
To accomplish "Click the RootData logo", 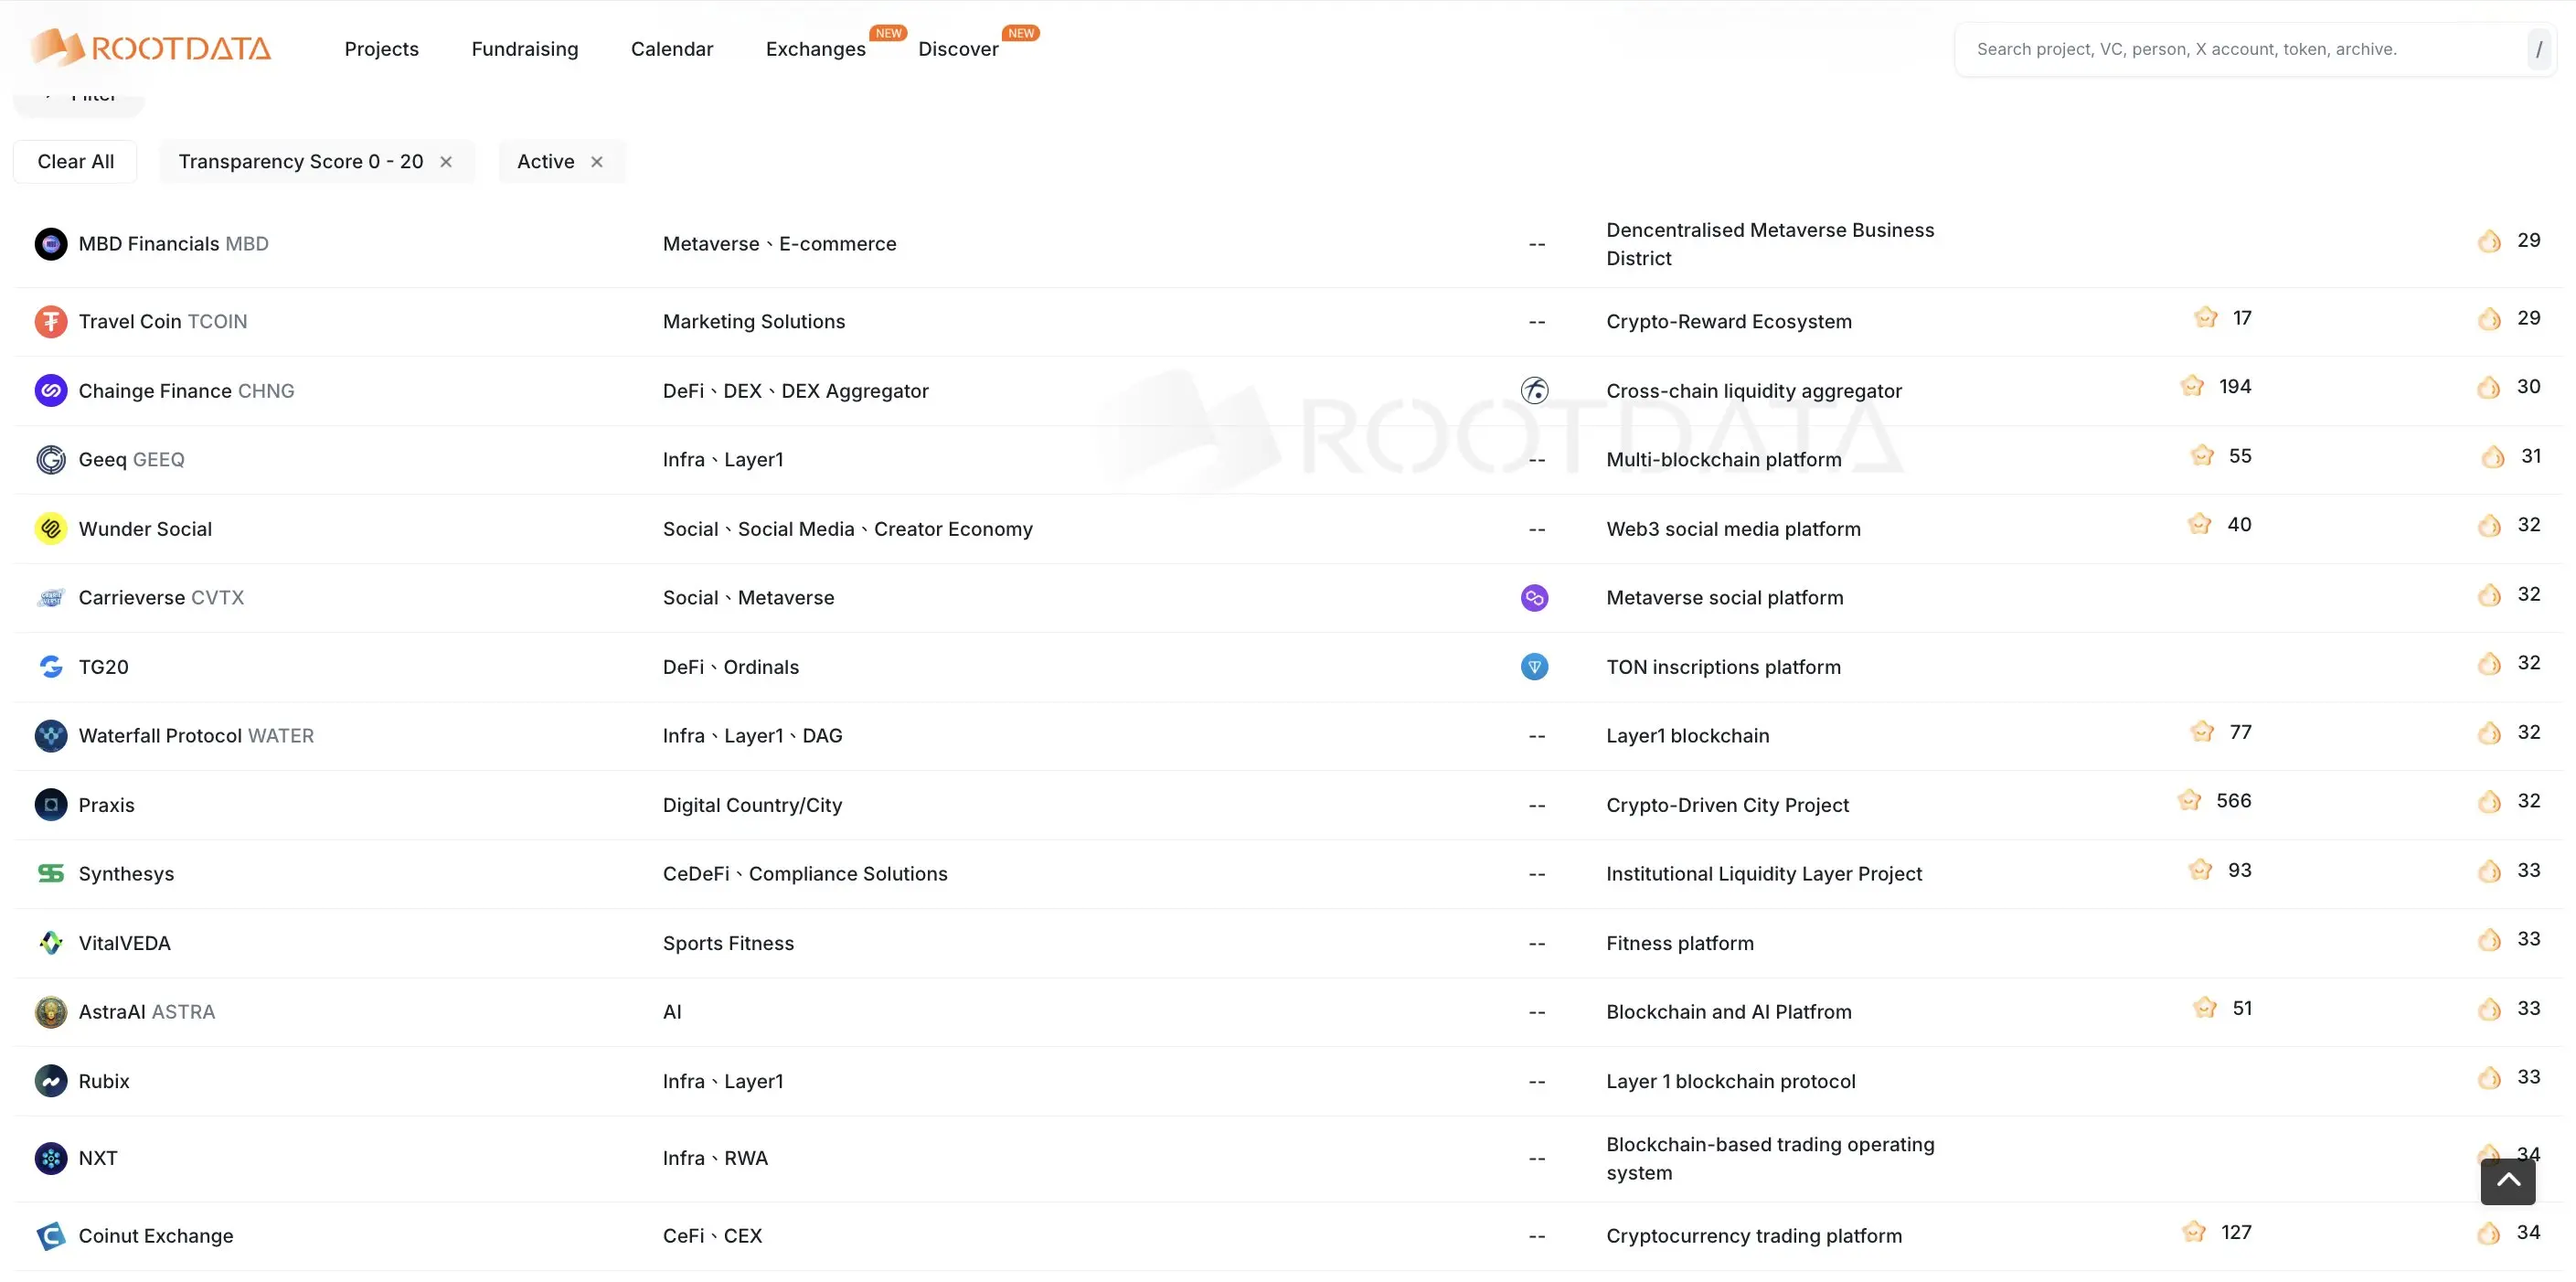I will coord(150,48).
